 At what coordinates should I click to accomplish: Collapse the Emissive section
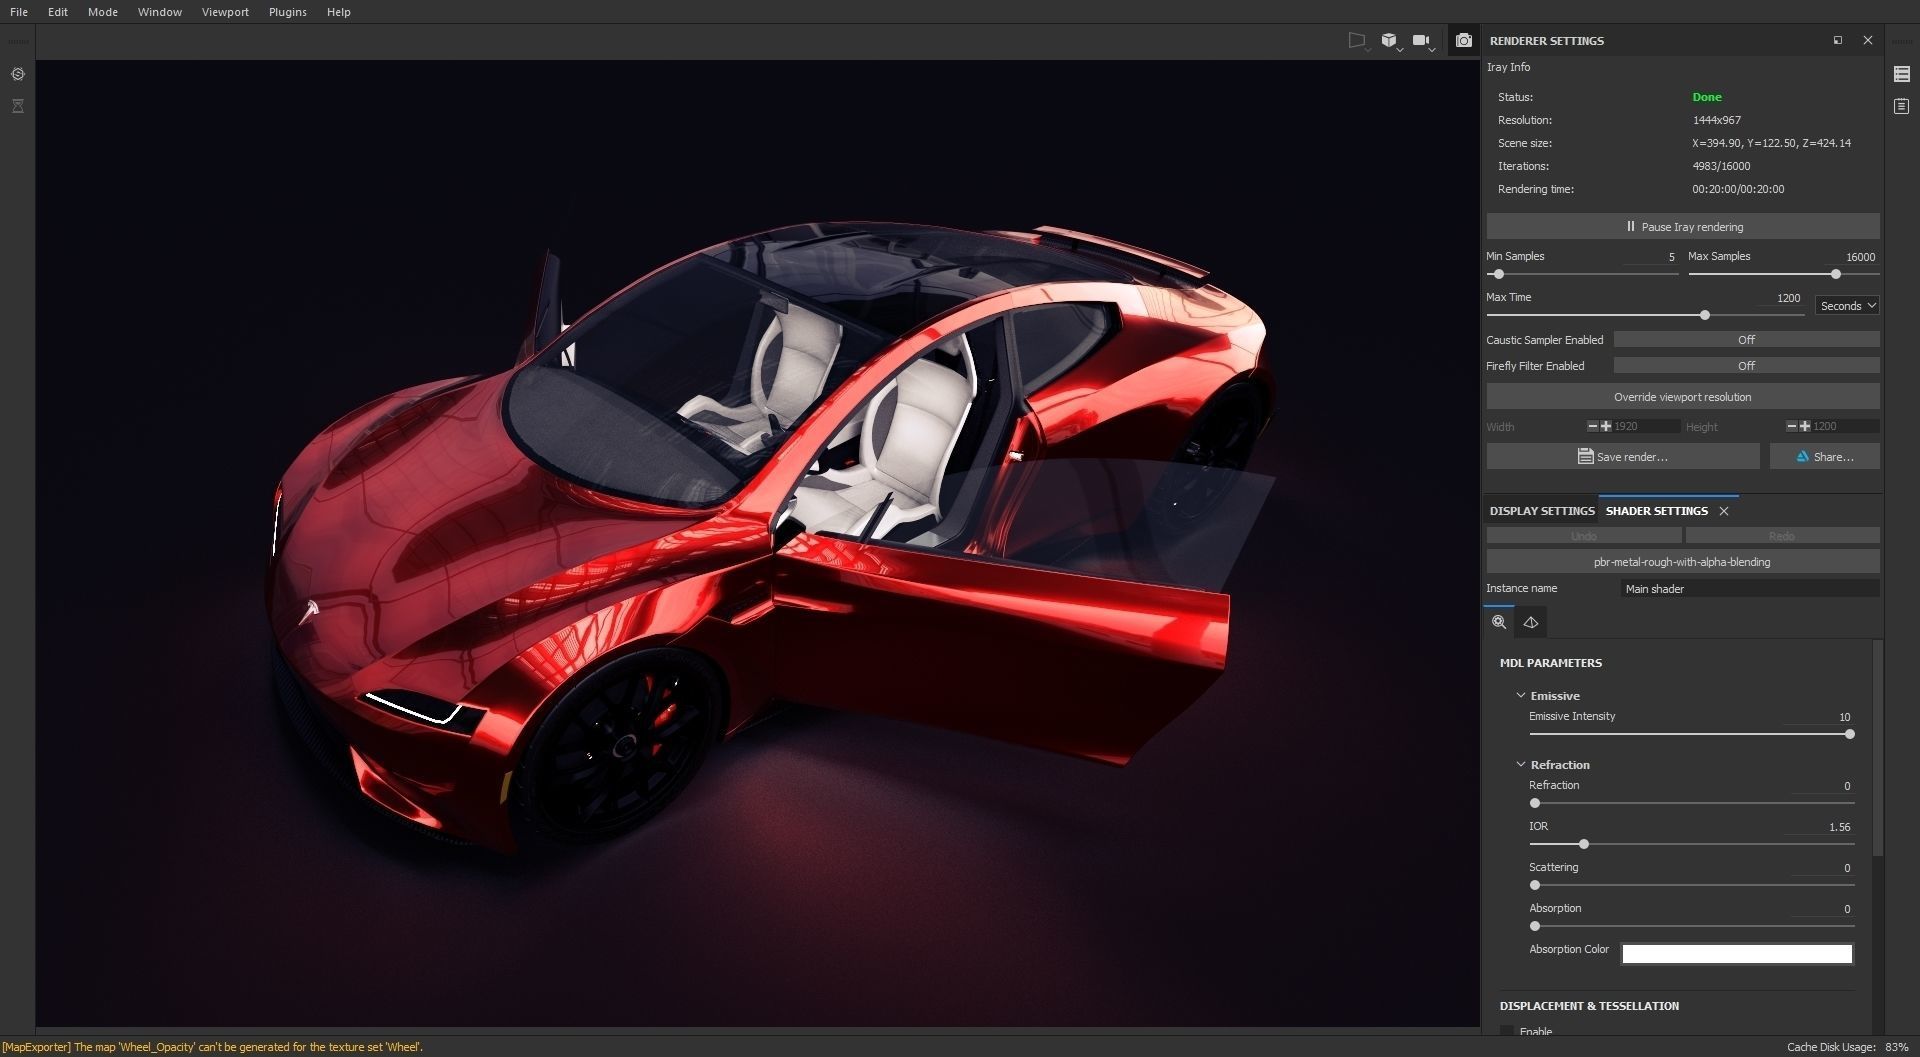click(x=1521, y=696)
